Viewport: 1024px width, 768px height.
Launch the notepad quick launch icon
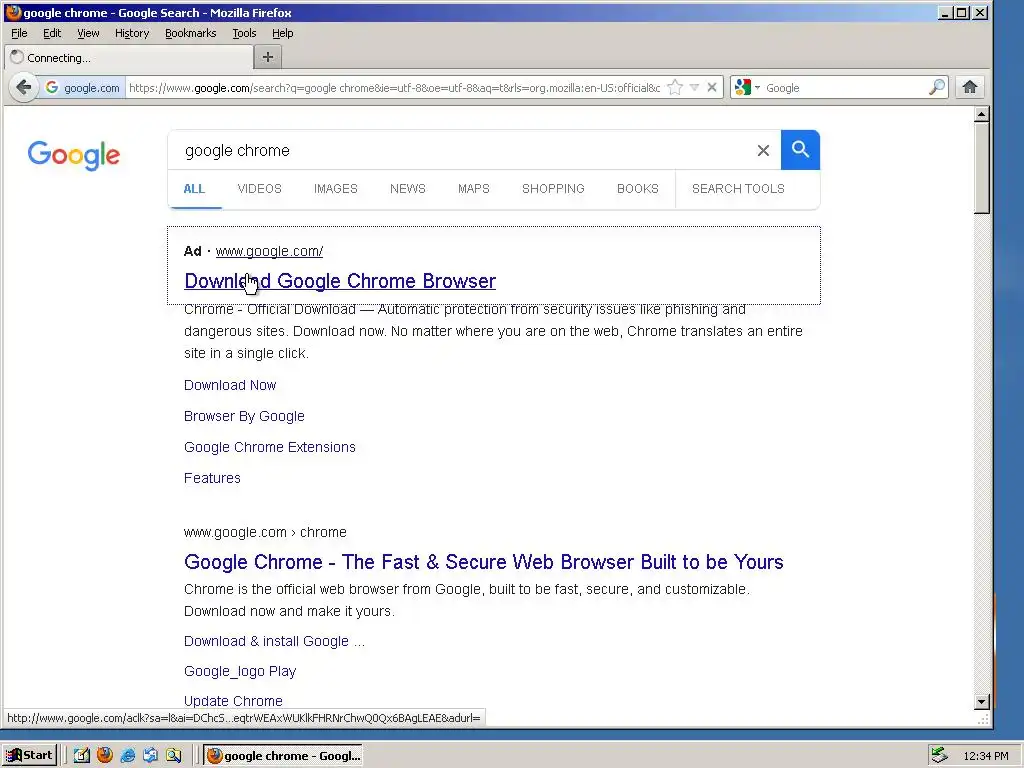81,755
